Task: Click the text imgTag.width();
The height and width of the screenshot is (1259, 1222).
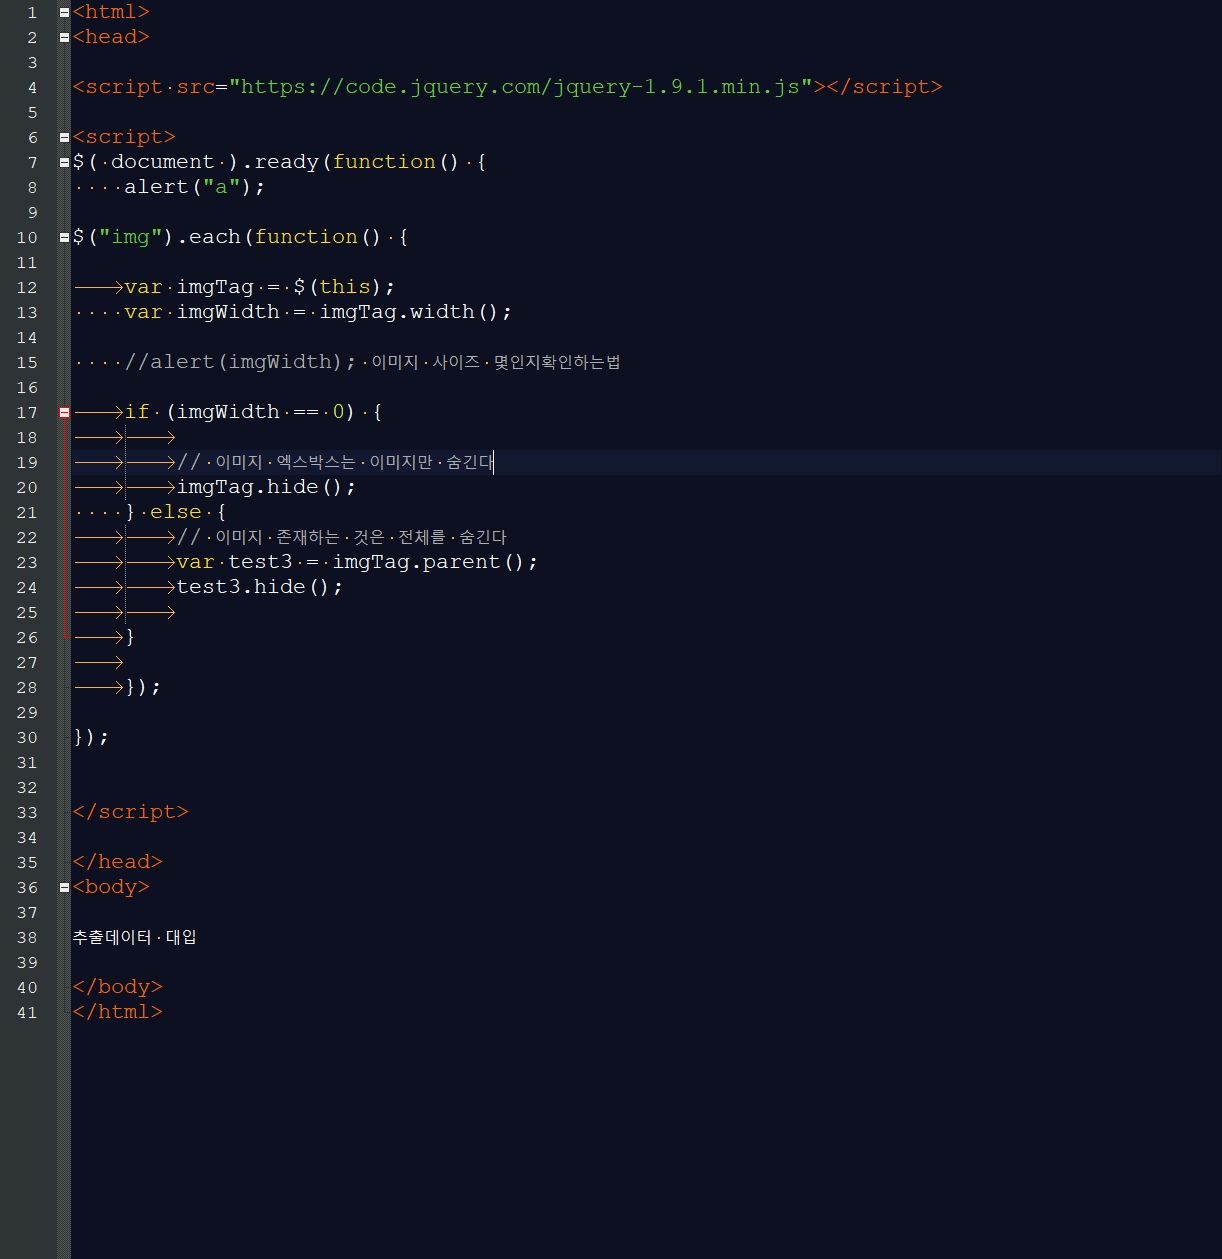Action: [416, 312]
